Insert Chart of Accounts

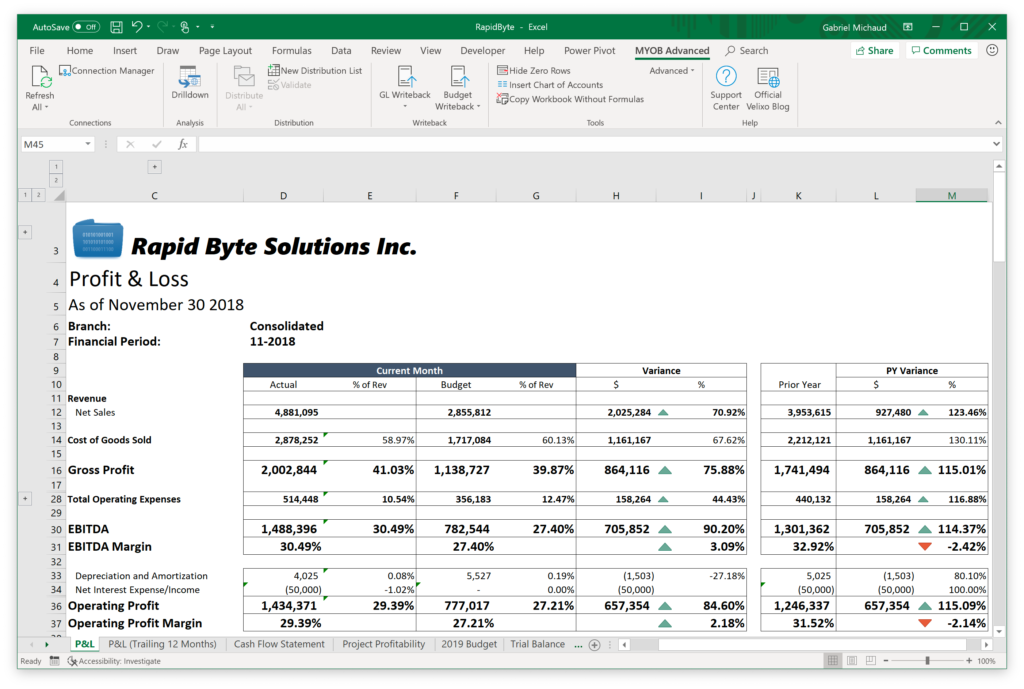pos(550,85)
